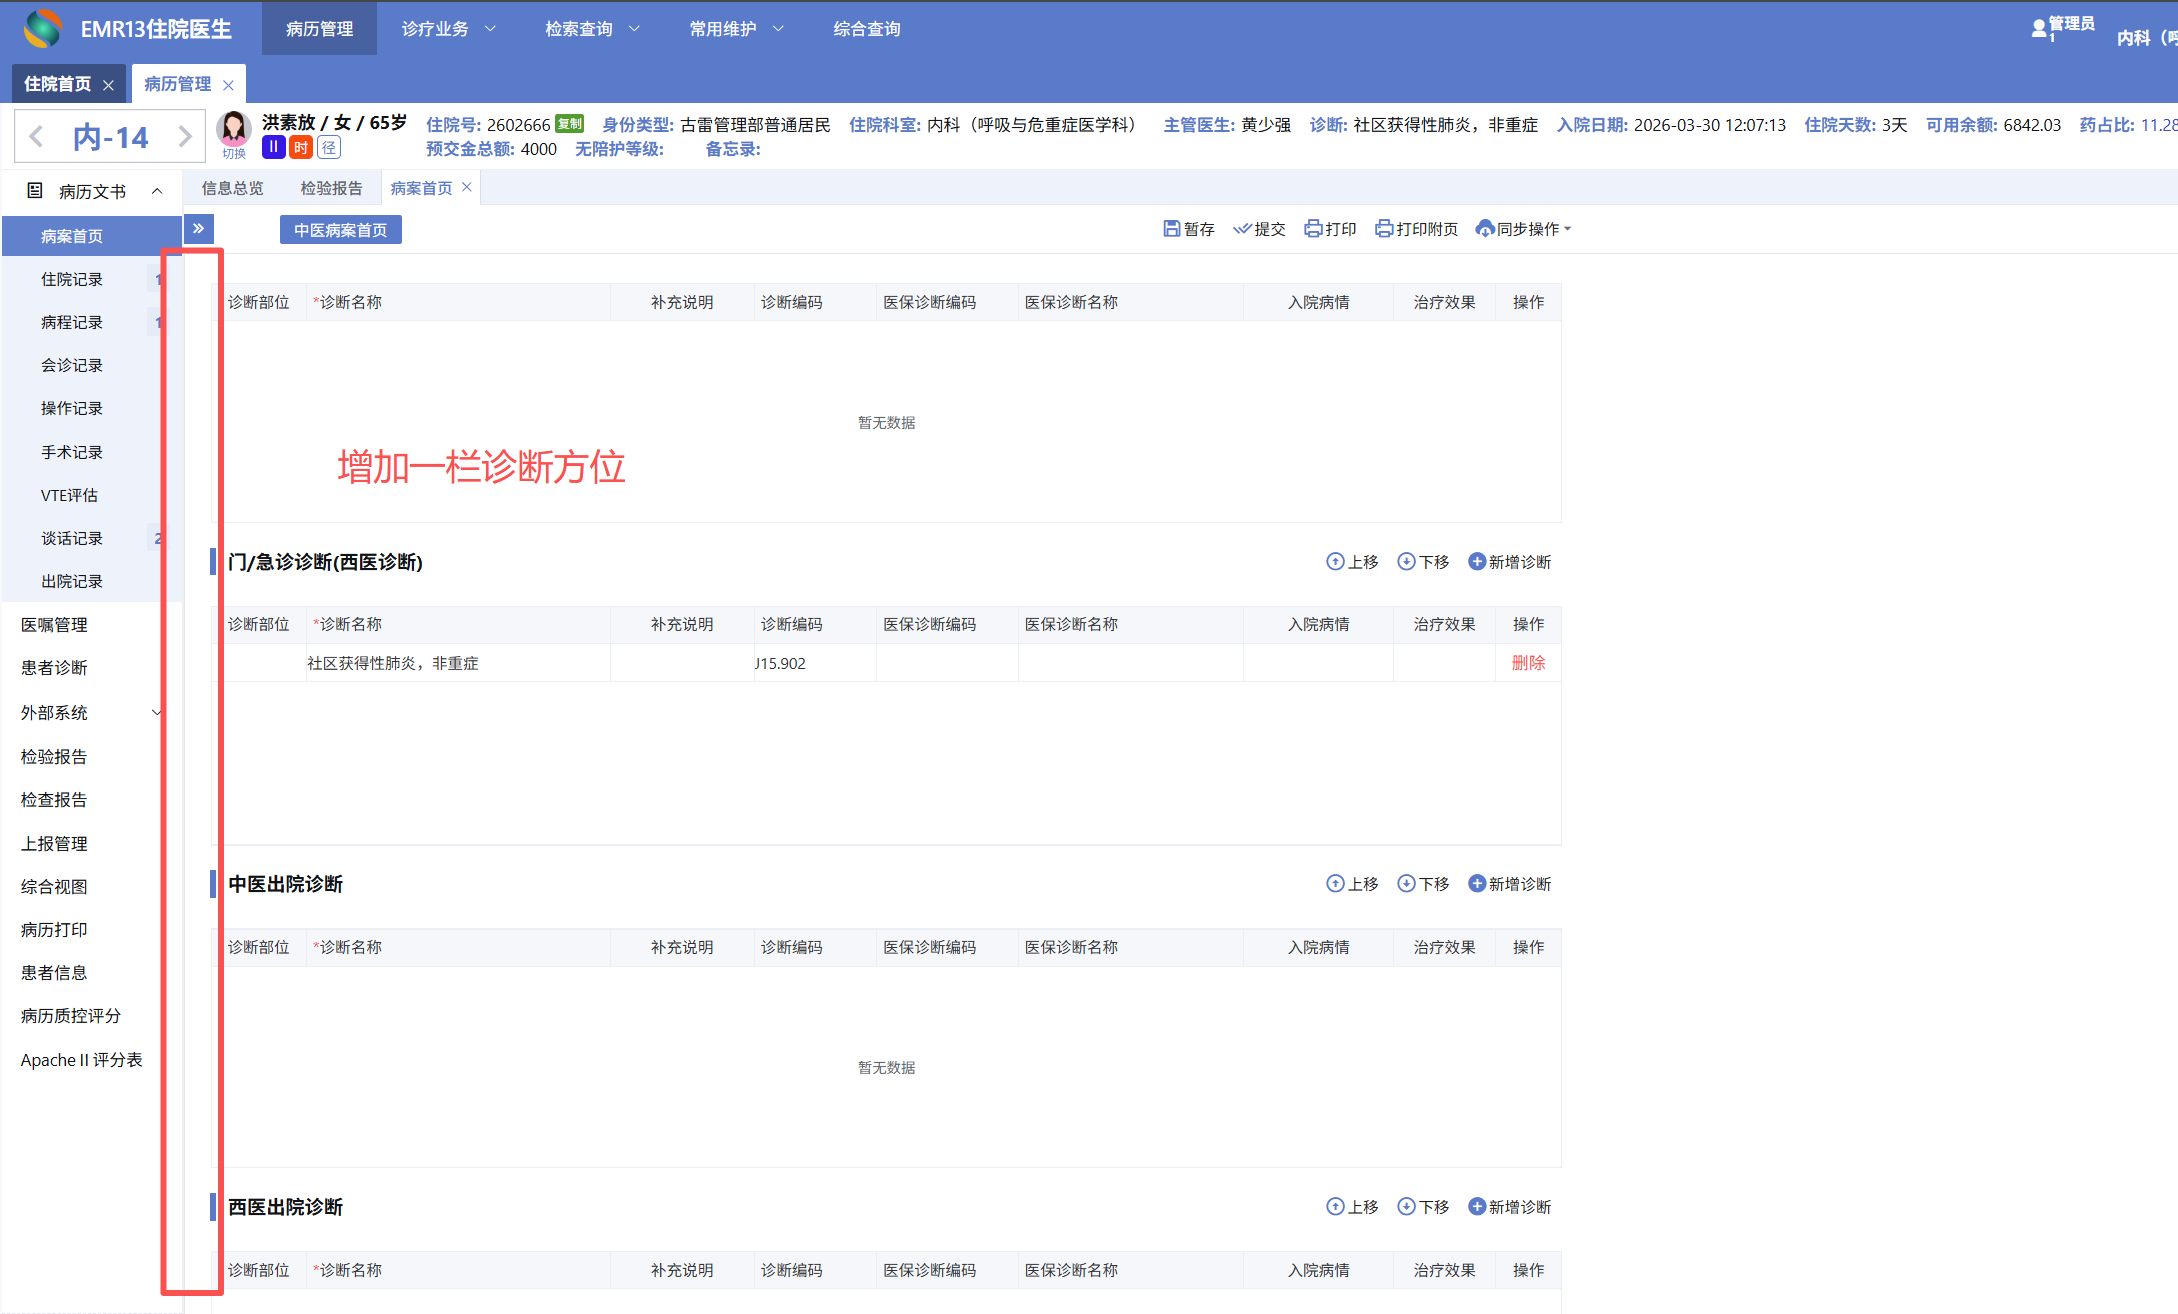Click the print attachment page (打印附页) icon

tap(1384, 229)
